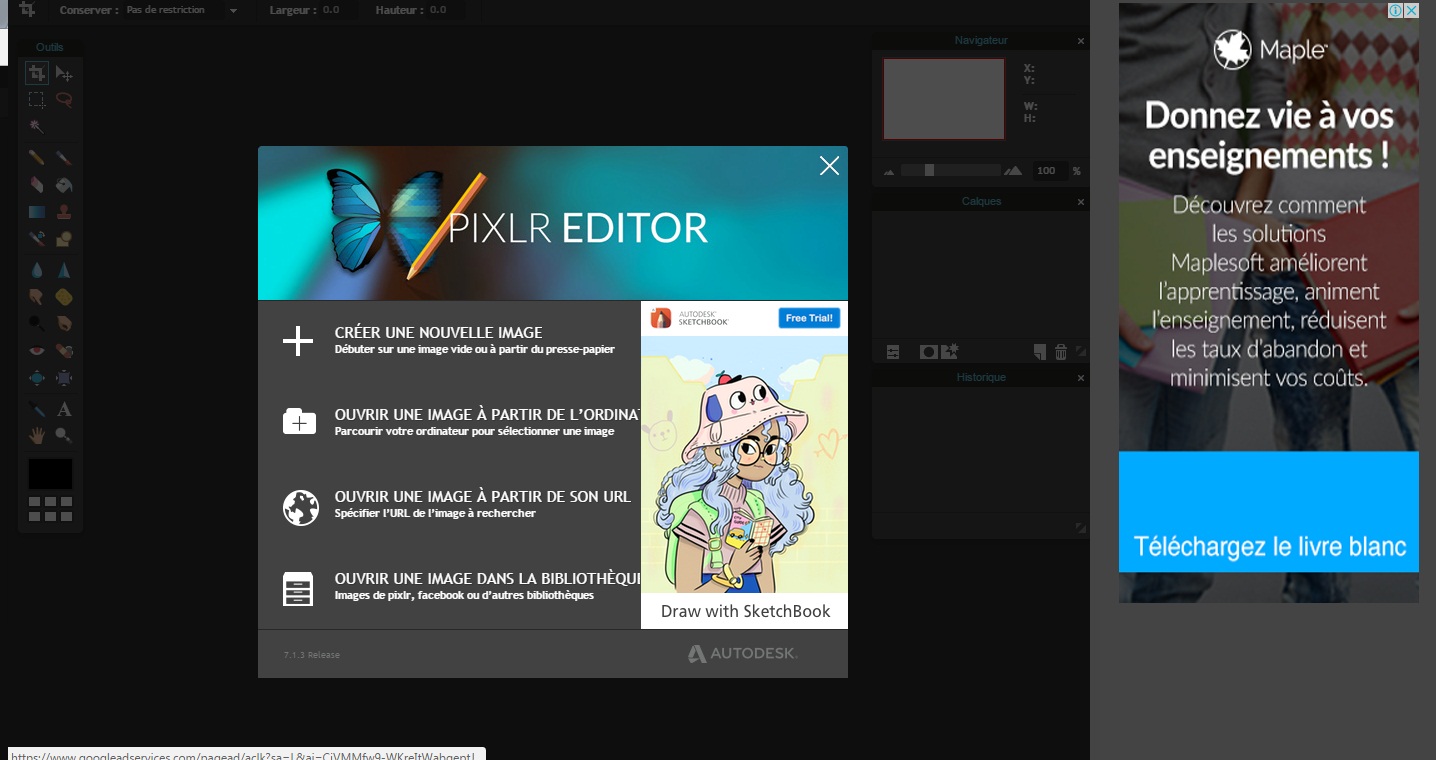Close the Maple ad with X icon
Viewport: 1436px width, 760px height.
pyautogui.click(x=1411, y=11)
